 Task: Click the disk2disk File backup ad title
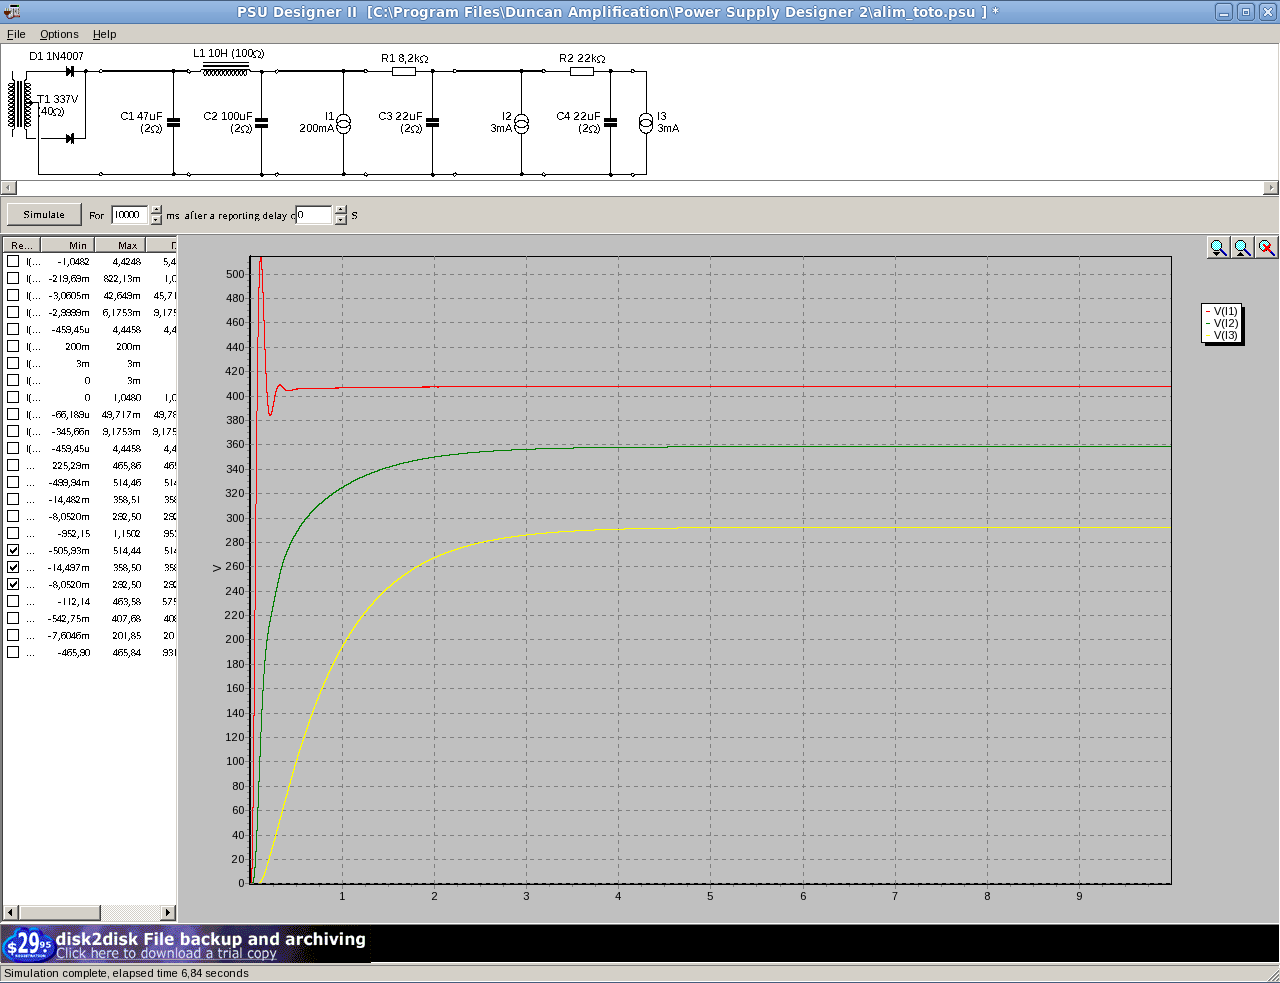[211, 938]
